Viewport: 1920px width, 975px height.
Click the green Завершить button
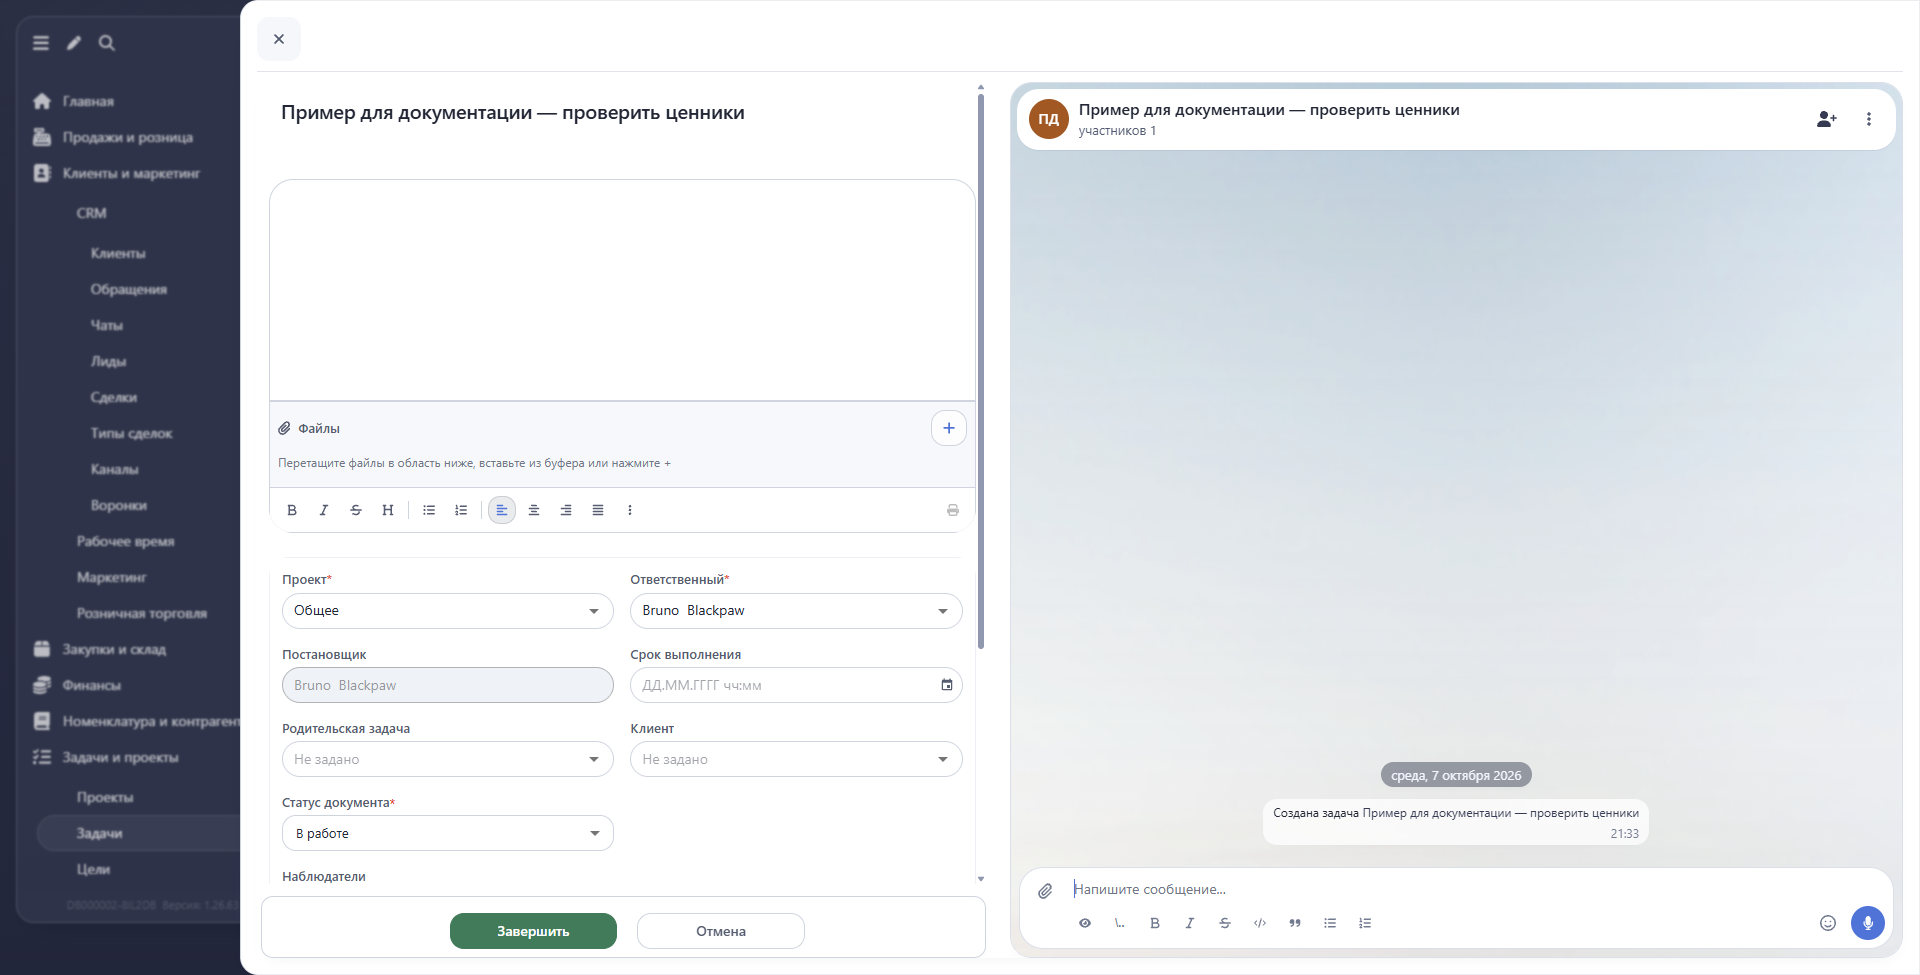tap(533, 931)
